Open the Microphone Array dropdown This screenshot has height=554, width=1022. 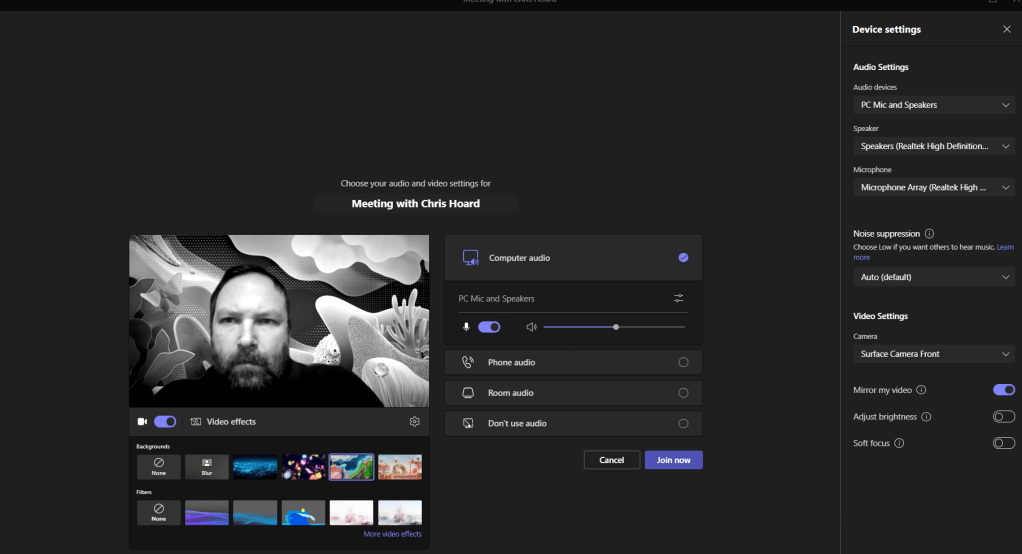point(933,187)
